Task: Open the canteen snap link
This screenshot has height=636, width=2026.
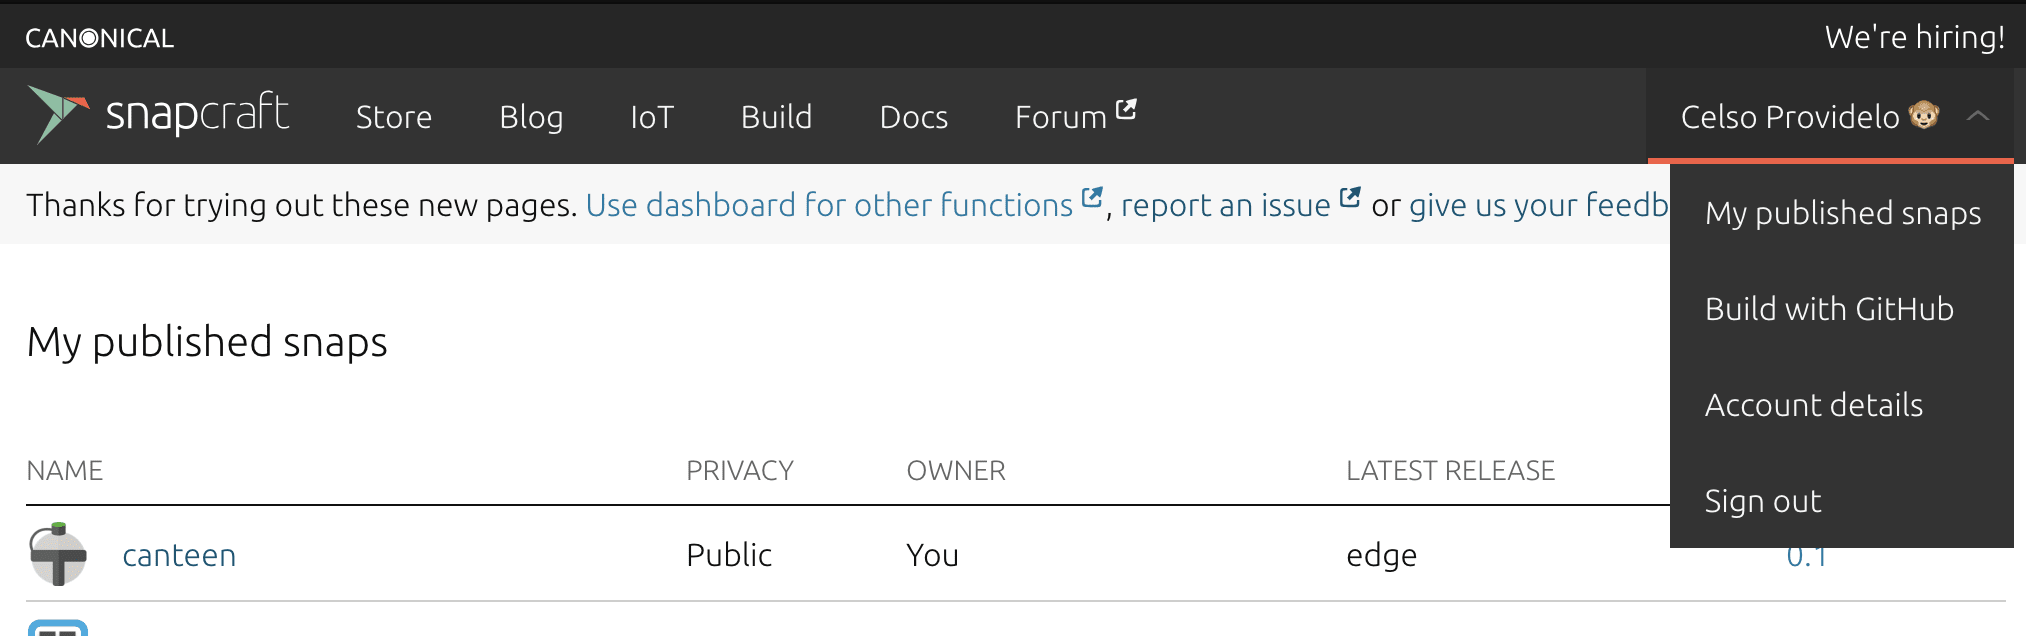Action: click(179, 555)
